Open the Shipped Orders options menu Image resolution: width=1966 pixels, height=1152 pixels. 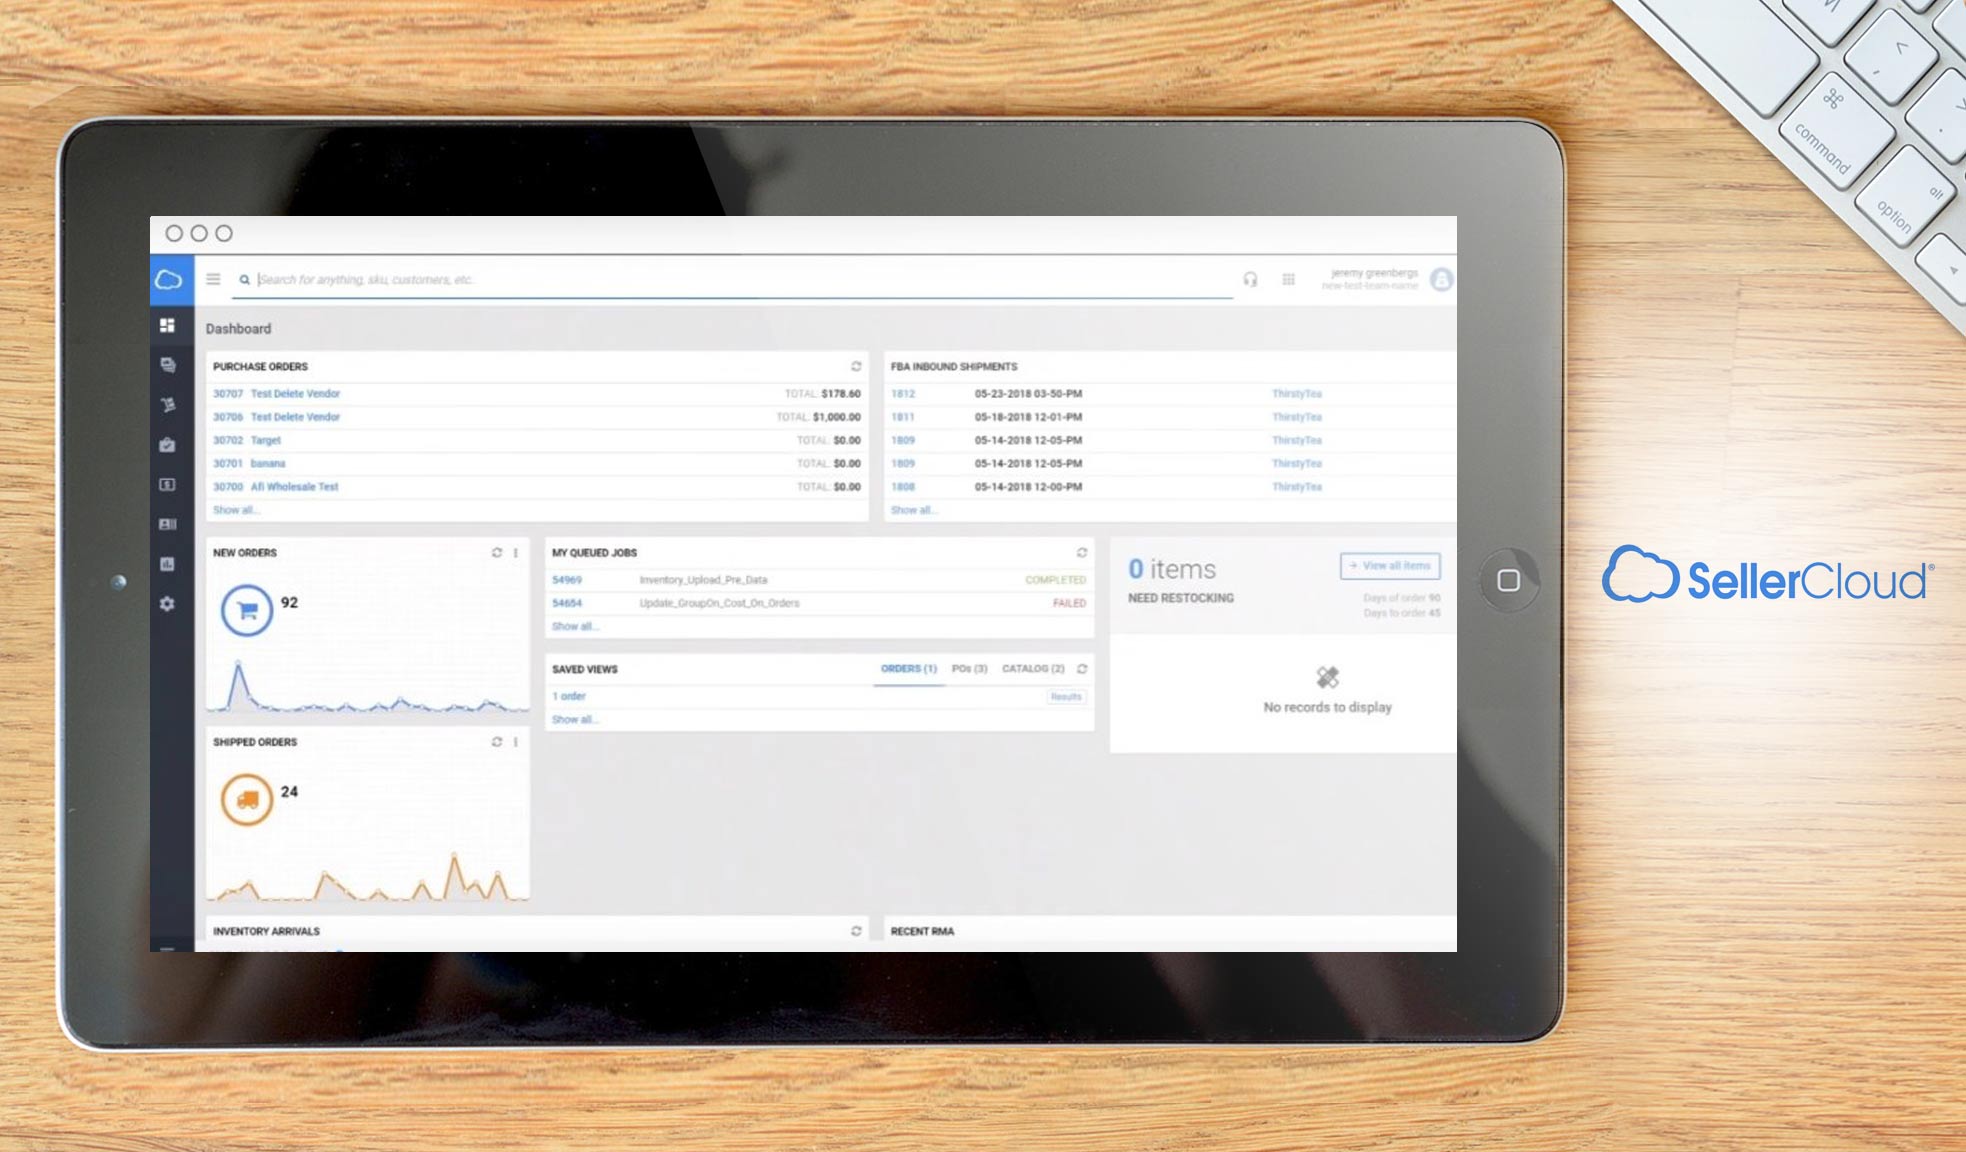point(516,742)
